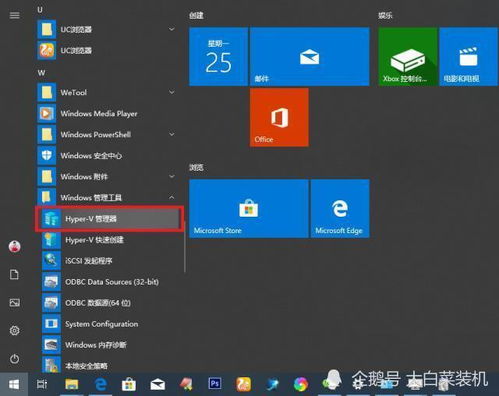The height and width of the screenshot is (396, 499).
Task: Open Settings gear in Start menu
Action: click(x=14, y=331)
